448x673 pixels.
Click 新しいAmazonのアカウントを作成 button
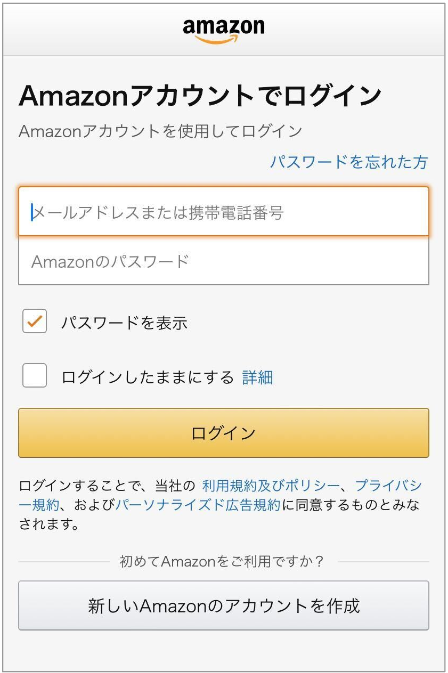(x=224, y=606)
